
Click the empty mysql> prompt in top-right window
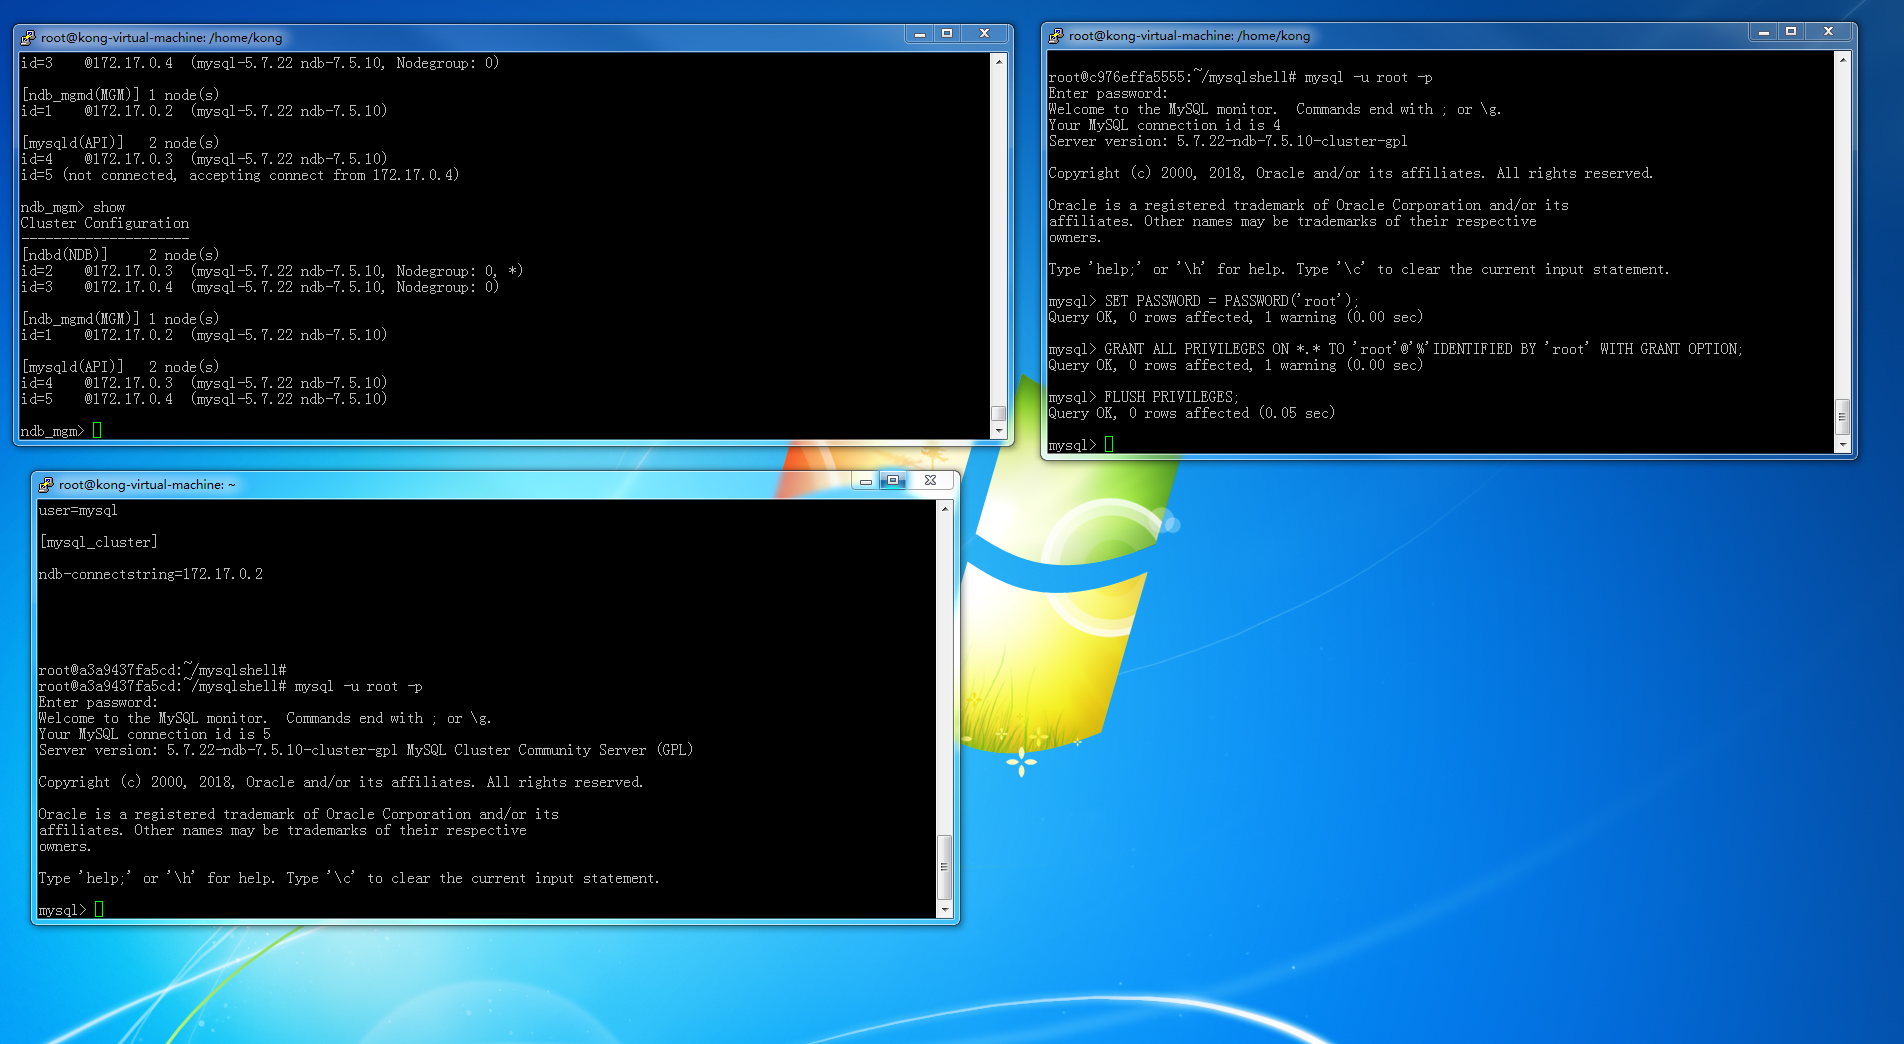[x=1081, y=445]
